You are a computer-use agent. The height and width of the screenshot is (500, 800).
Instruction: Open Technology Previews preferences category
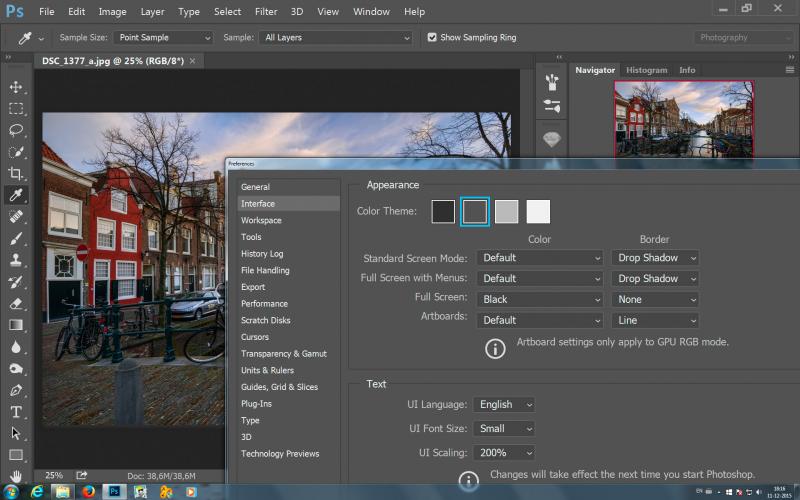click(288, 454)
